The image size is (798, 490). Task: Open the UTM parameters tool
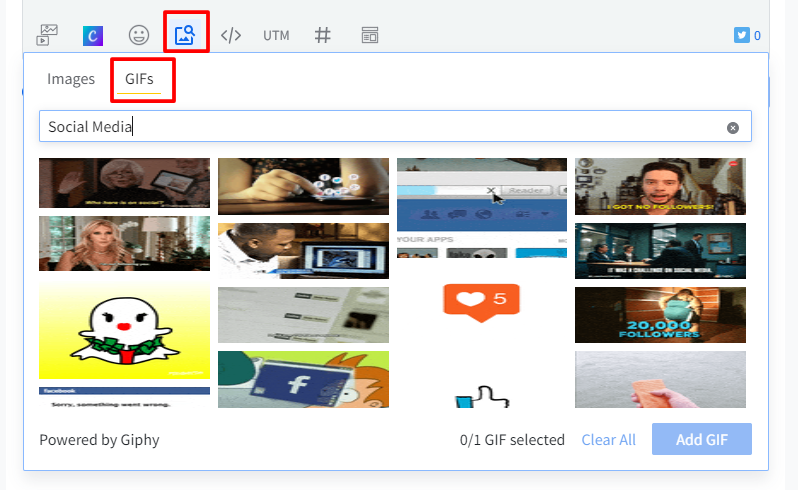click(276, 35)
